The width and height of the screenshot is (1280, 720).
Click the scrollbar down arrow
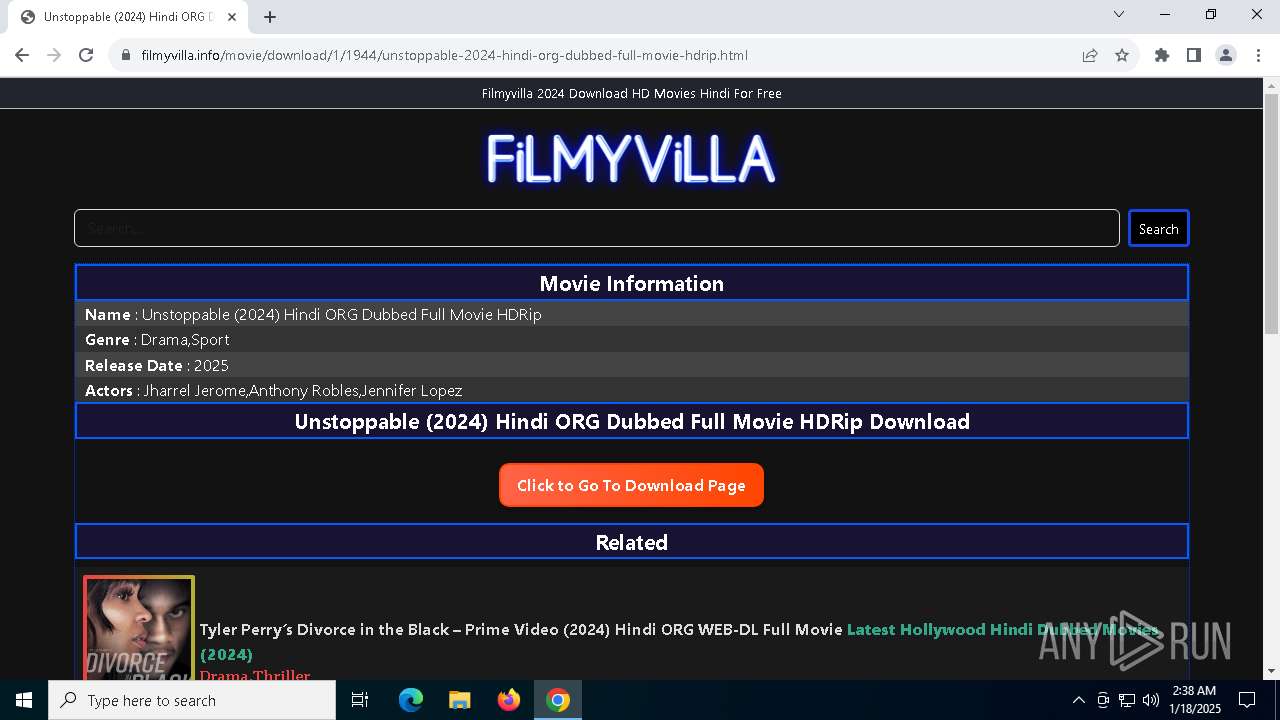pyautogui.click(x=1271, y=671)
